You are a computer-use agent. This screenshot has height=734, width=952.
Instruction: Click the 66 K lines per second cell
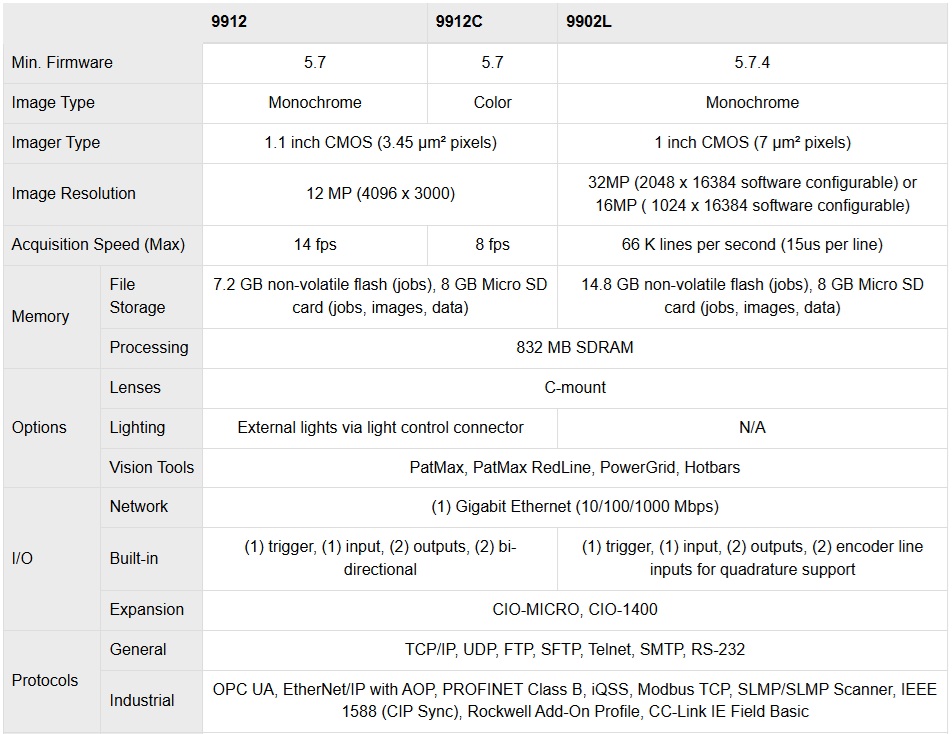[752, 244]
